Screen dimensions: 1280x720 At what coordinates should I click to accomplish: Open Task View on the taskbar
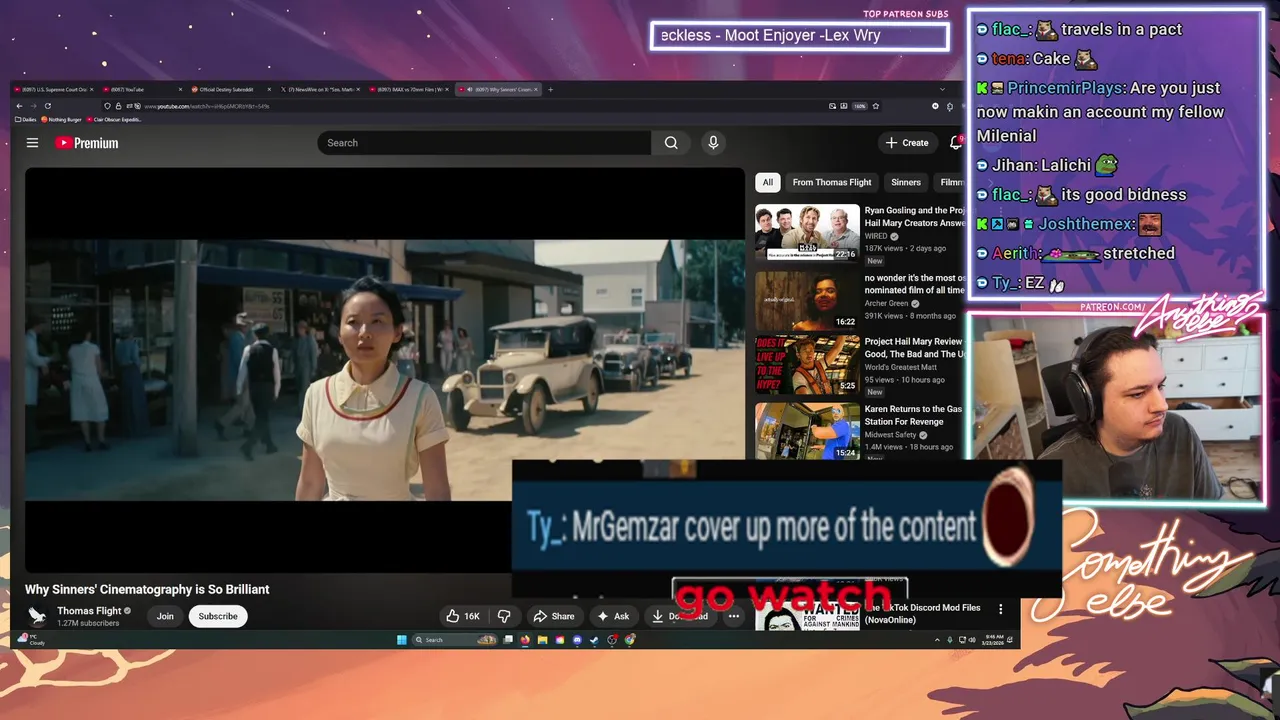point(508,640)
